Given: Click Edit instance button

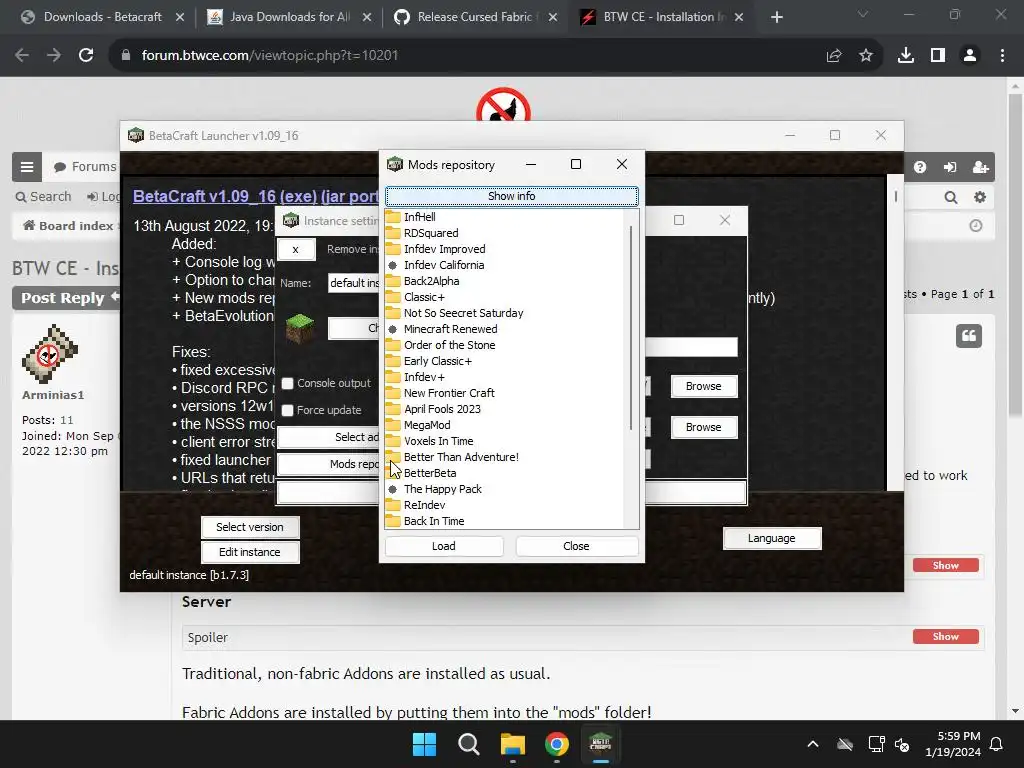Looking at the screenshot, I should click(x=250, y=552).
